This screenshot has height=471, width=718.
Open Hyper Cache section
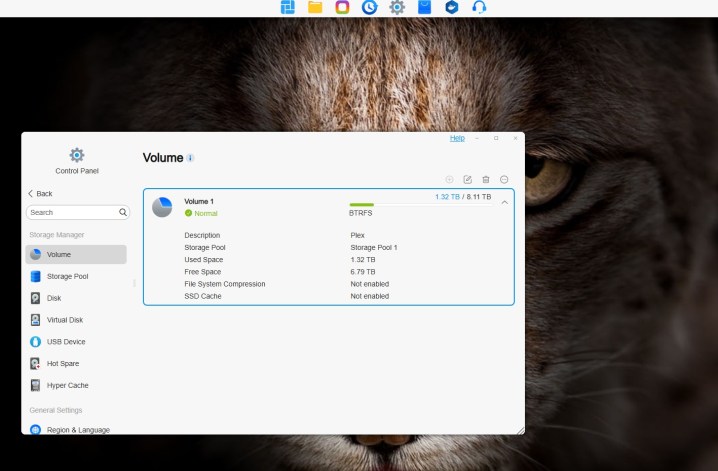[67, 385]
